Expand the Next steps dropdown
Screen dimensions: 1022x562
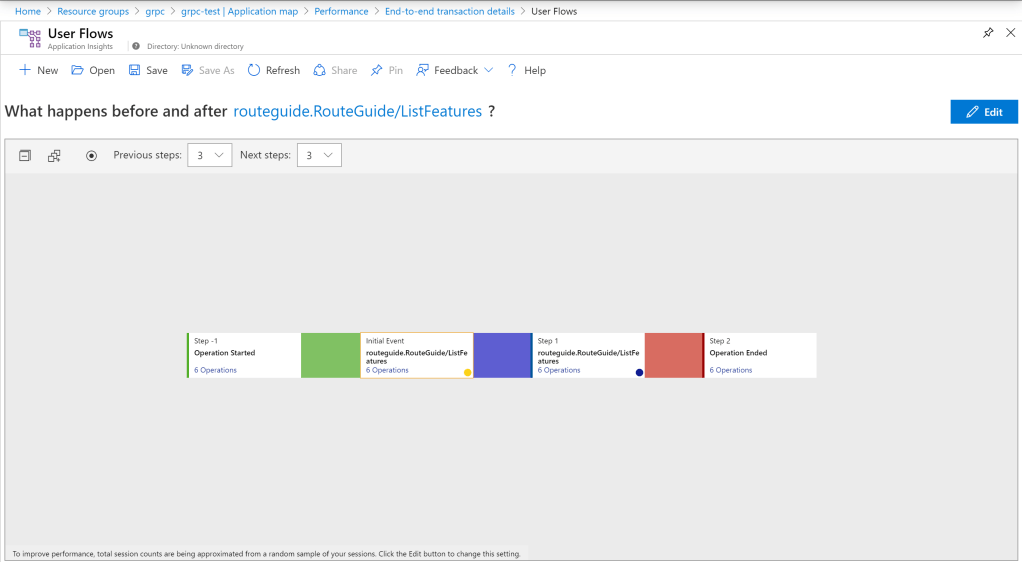[319, 155]
